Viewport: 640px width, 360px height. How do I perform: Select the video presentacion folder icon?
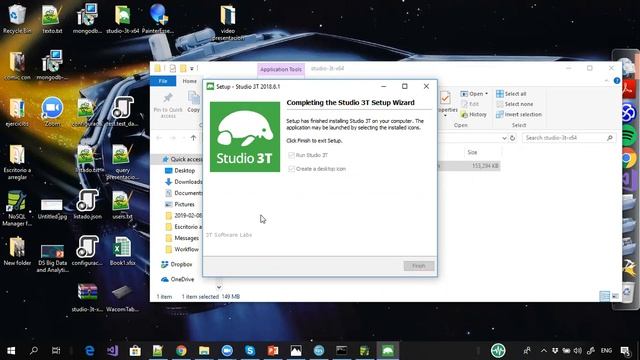point(228,22)
